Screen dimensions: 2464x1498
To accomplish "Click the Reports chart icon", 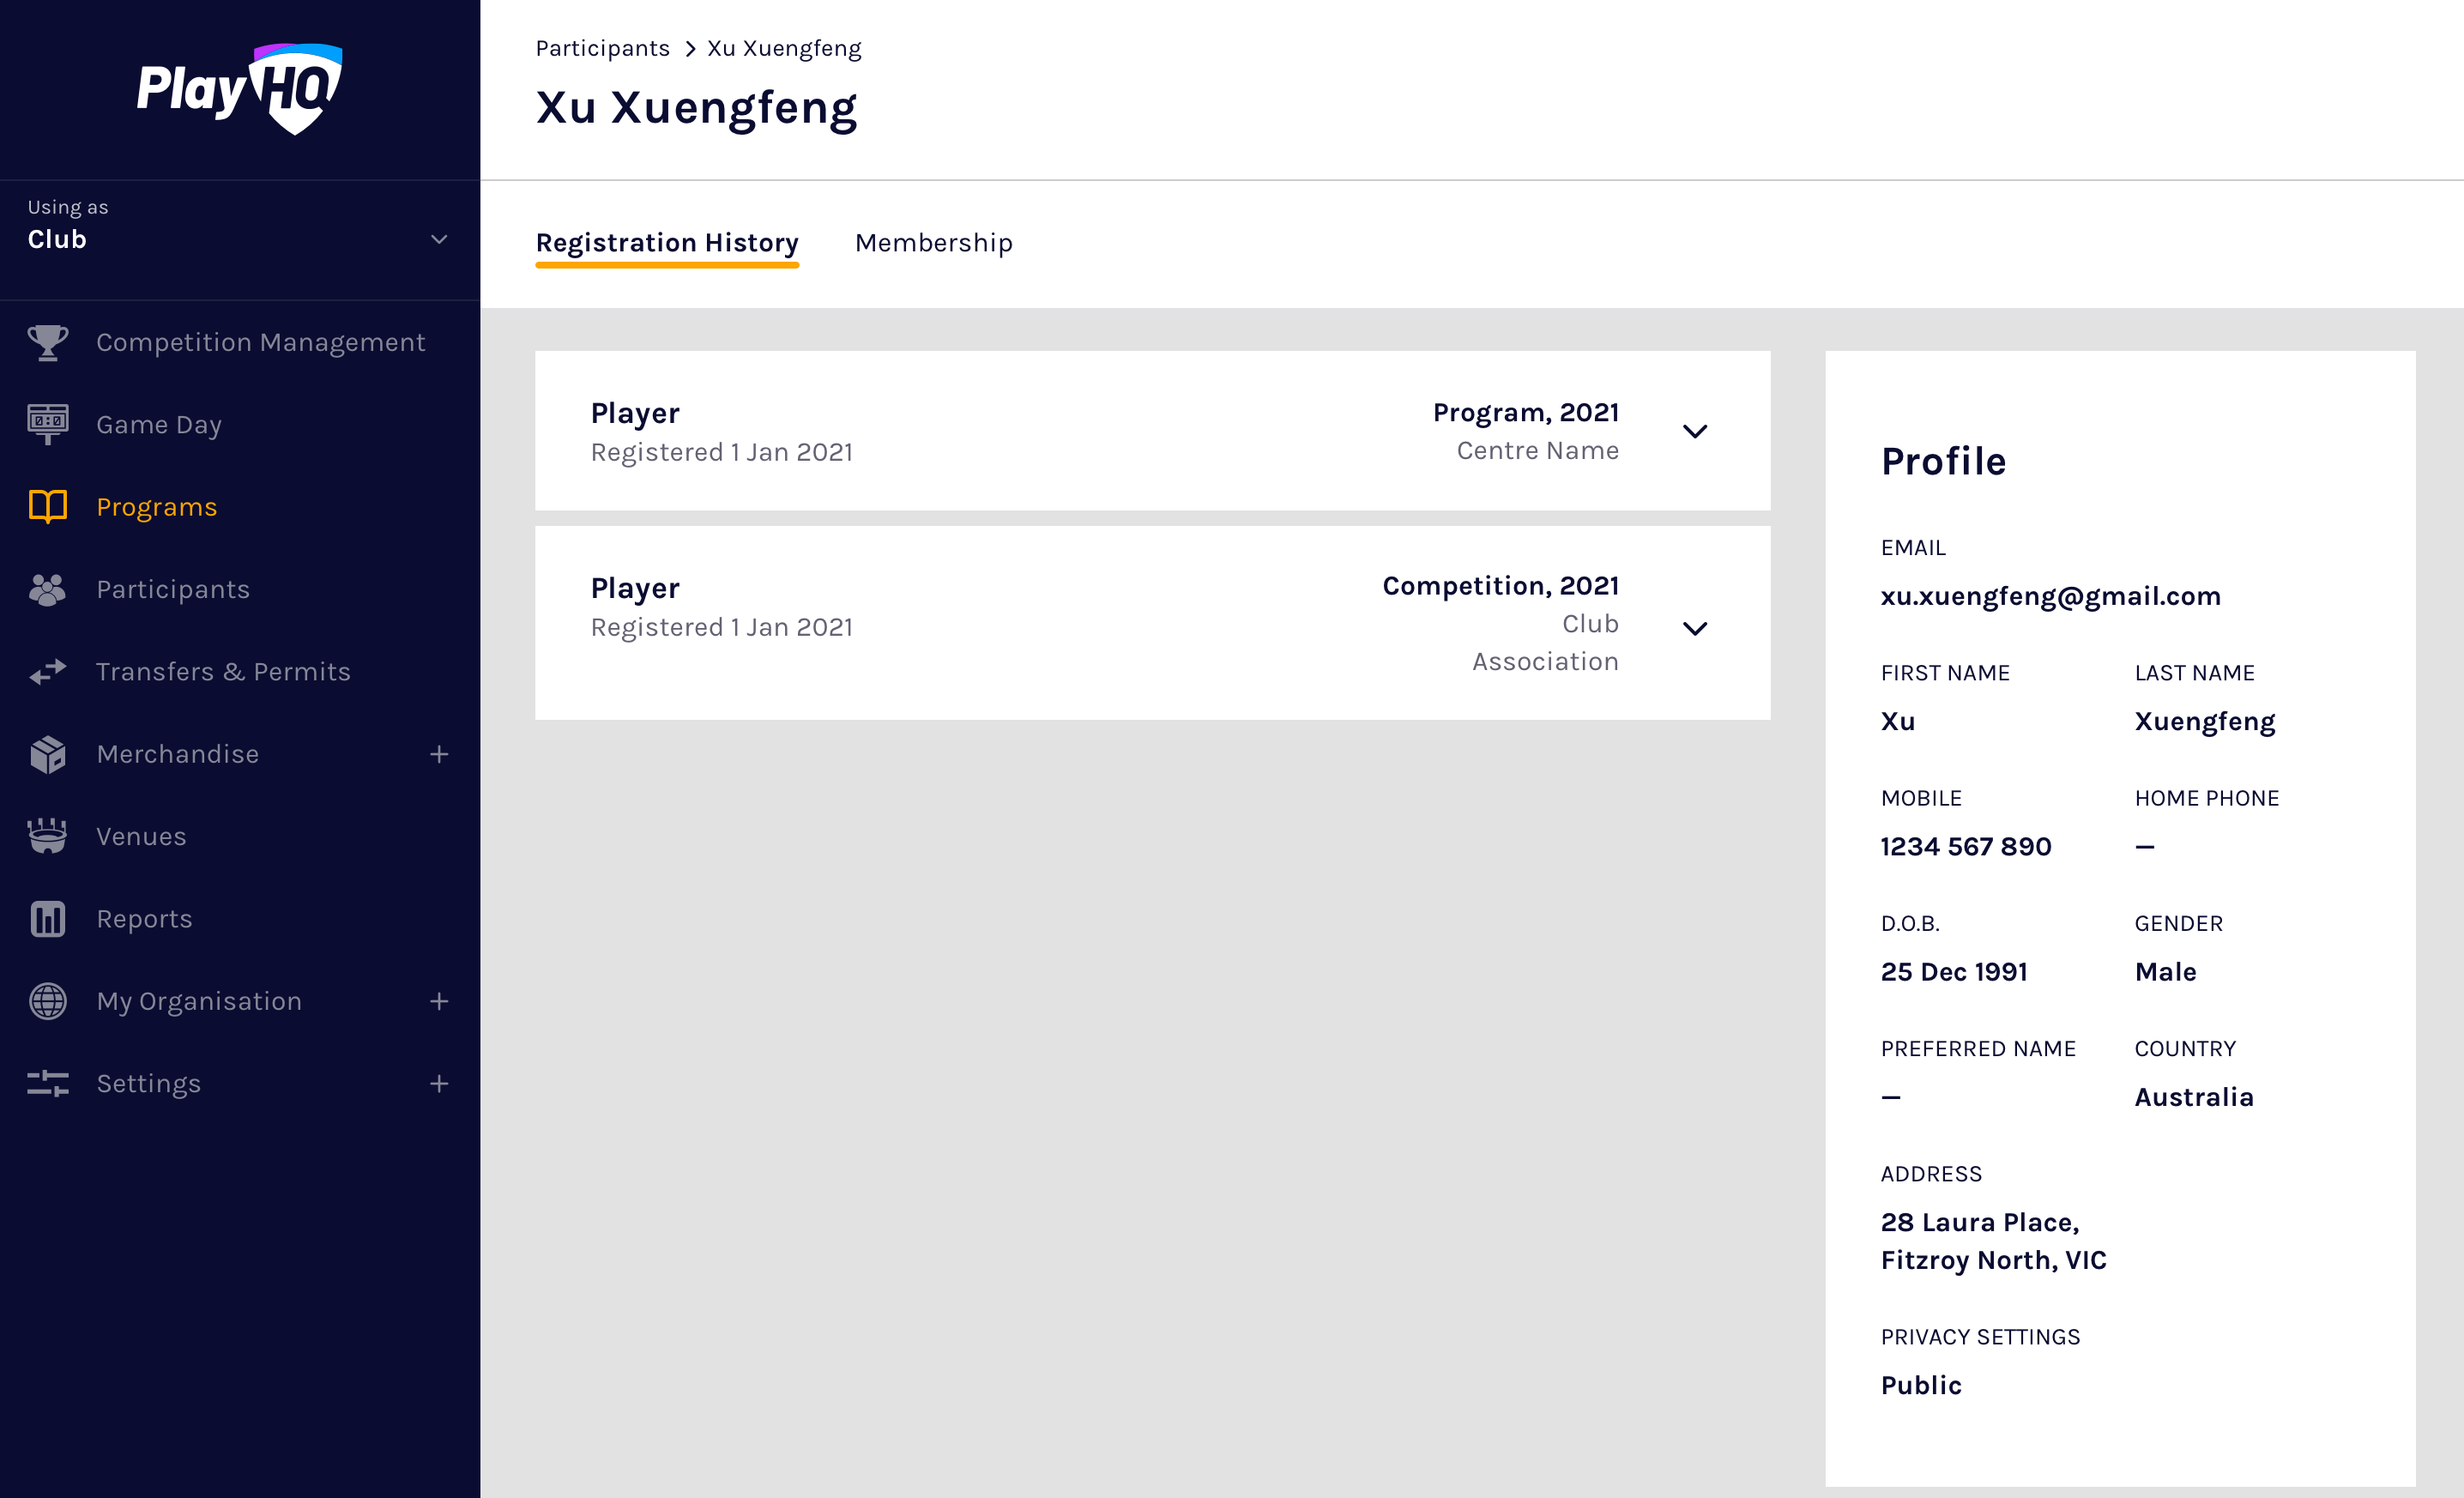I will 47,919.
